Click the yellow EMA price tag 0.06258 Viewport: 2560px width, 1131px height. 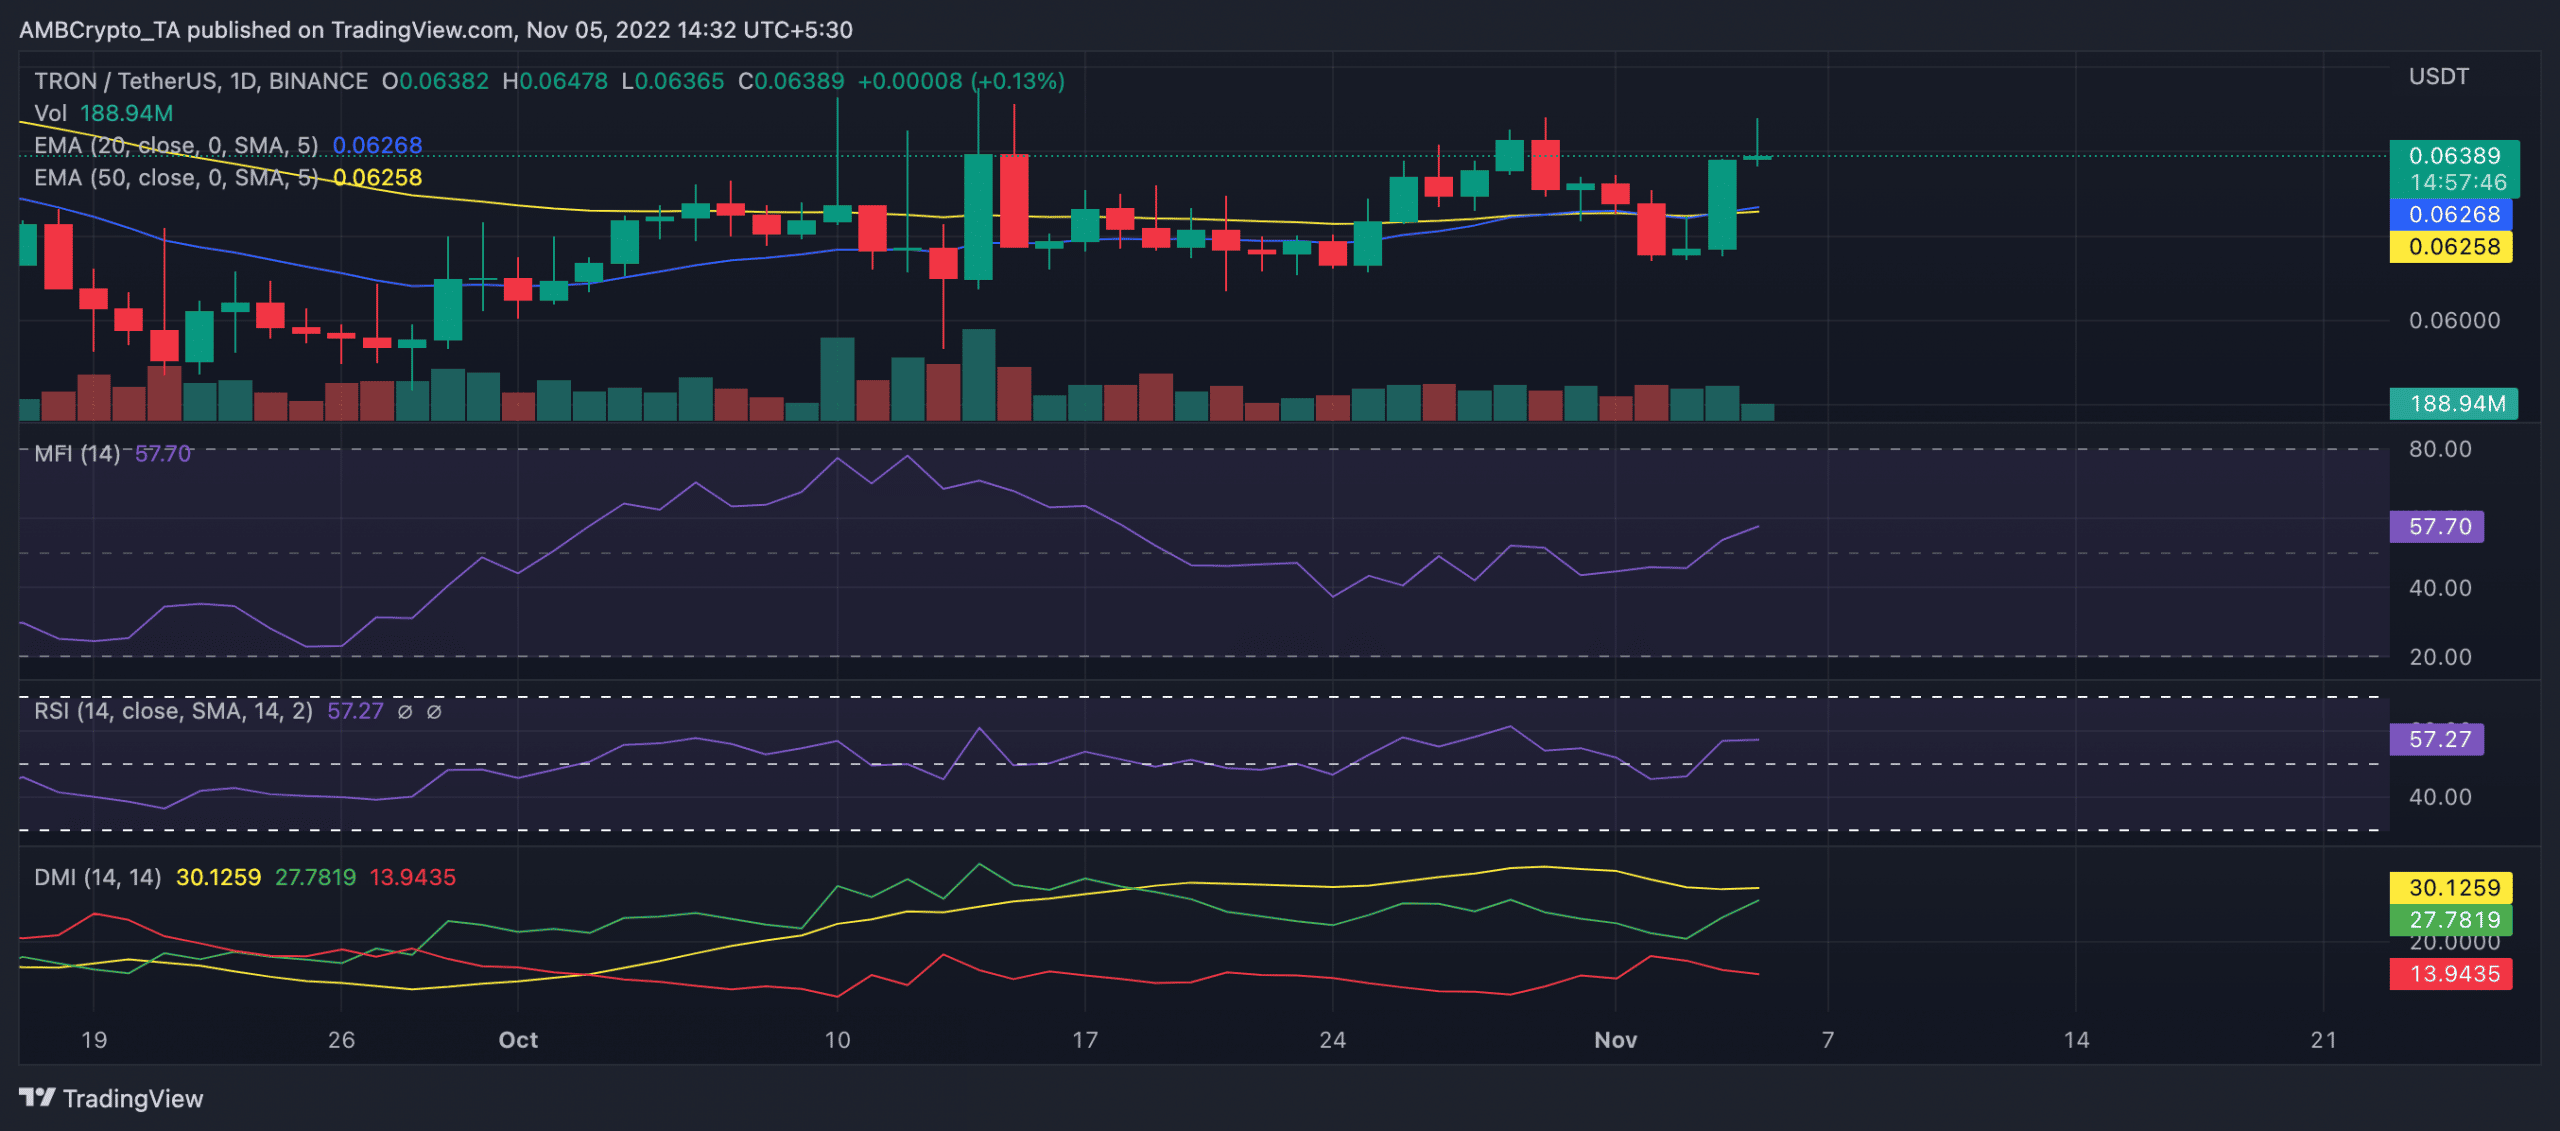[2450, 247]
